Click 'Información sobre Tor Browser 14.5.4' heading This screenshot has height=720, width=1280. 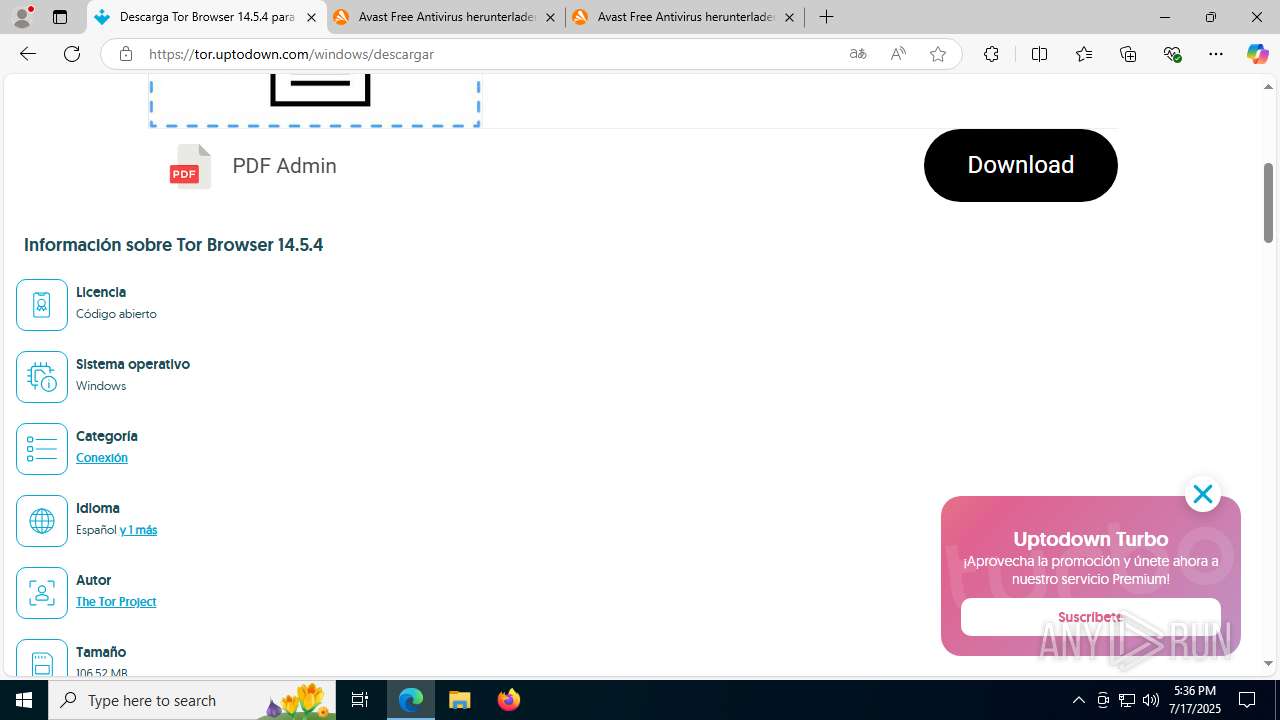coord(173,245)
